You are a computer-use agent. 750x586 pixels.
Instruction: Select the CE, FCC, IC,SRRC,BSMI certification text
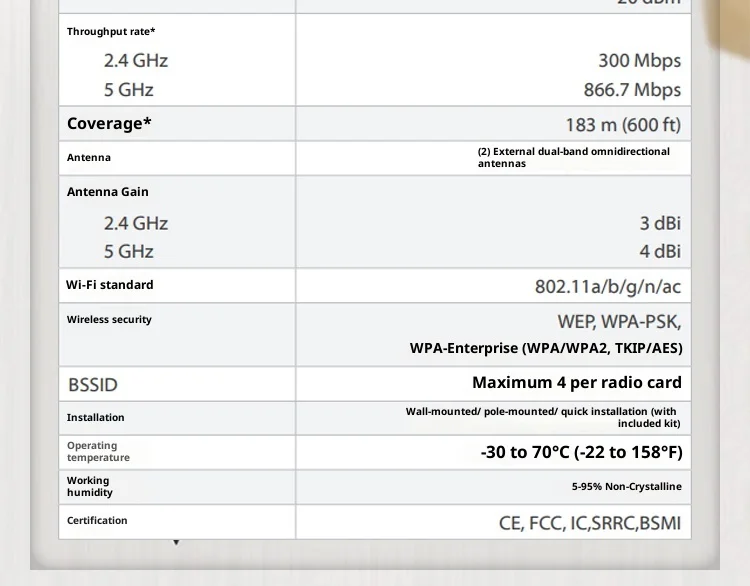pyautogui.click(x=589, y=522)
